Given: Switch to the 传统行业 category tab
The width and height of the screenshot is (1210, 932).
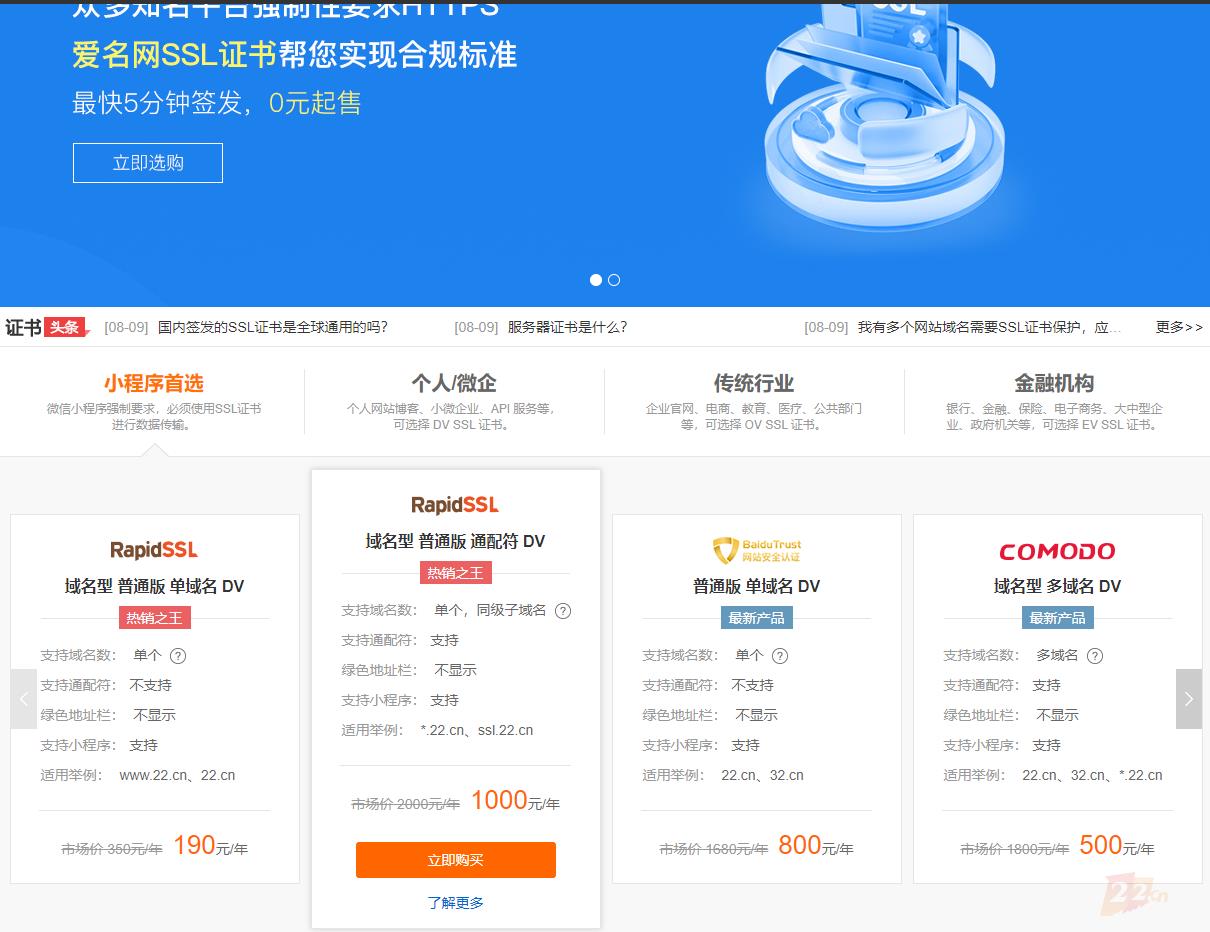Looking at the screenshot, I should pos(756,383).
